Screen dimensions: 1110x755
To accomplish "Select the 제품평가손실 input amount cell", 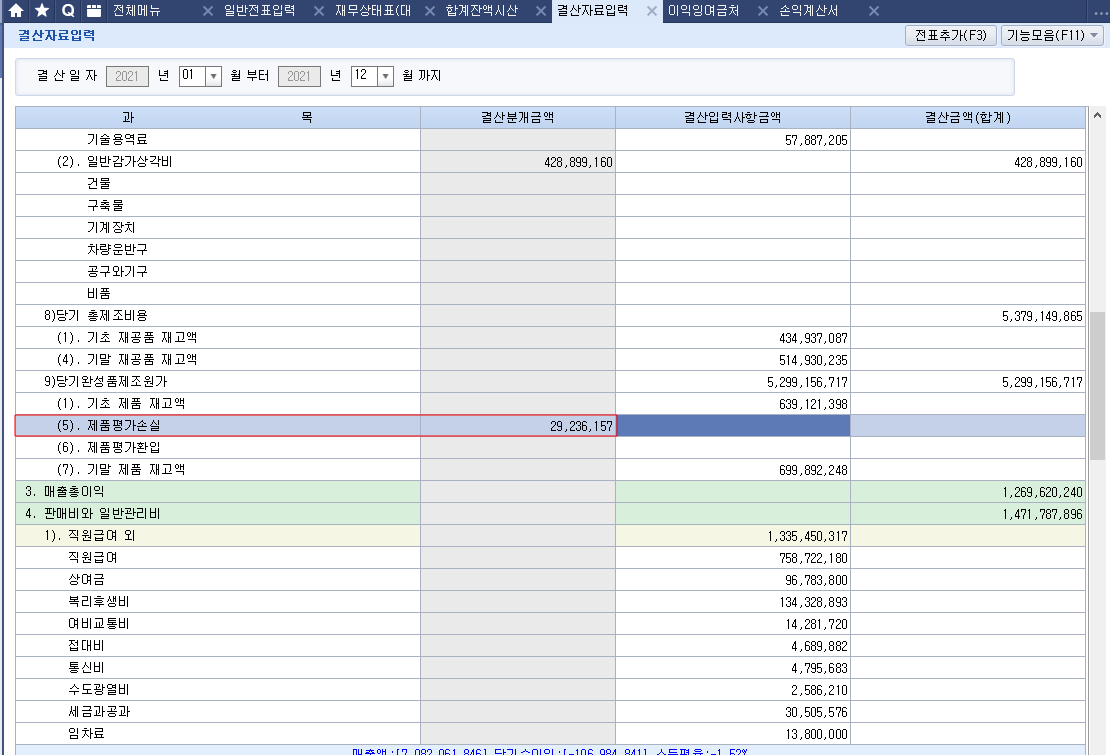I will click(732, 426).
